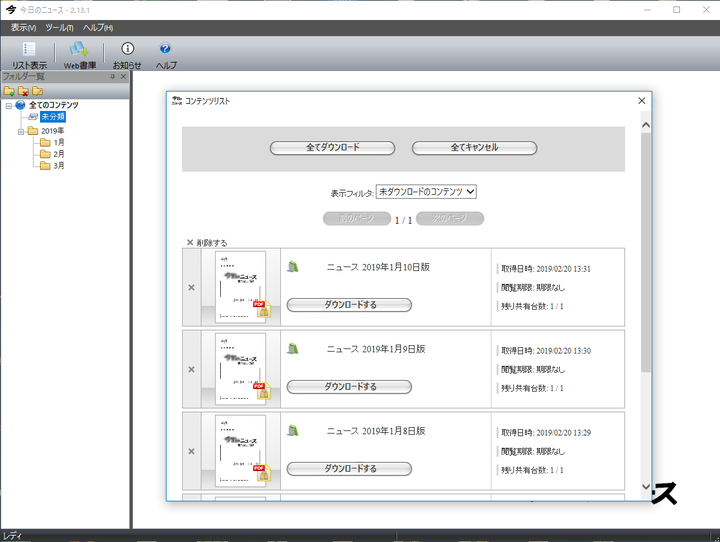Viewport: 720px width, 542px height.
Task: Collapse the 2019年 folder tree node
Action: tap(20, 131)
